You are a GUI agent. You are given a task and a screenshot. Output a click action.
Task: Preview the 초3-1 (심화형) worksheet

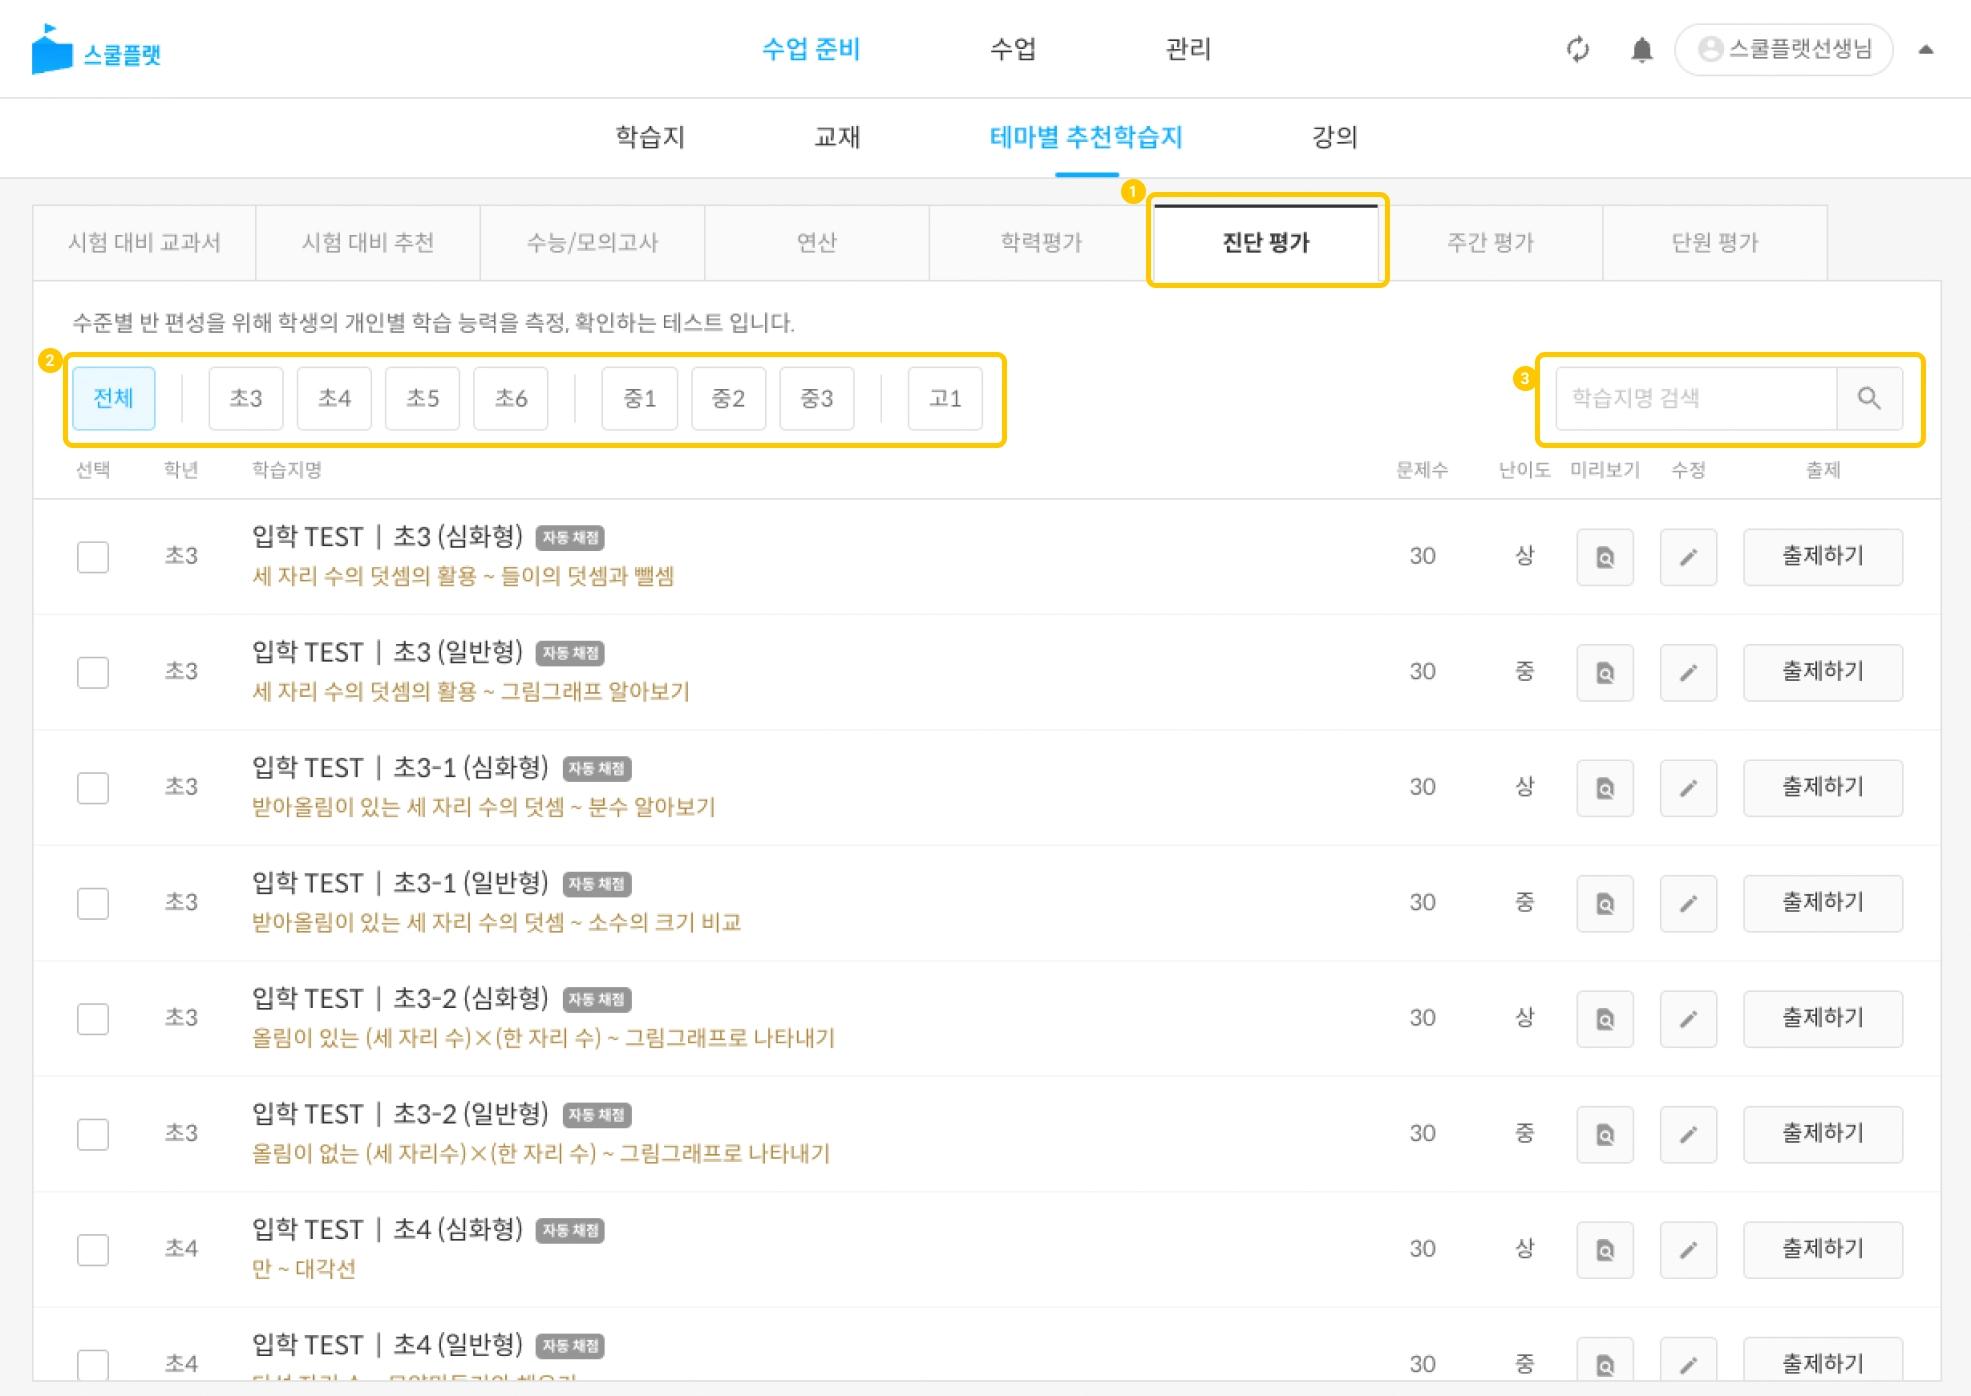point(1604,788)
